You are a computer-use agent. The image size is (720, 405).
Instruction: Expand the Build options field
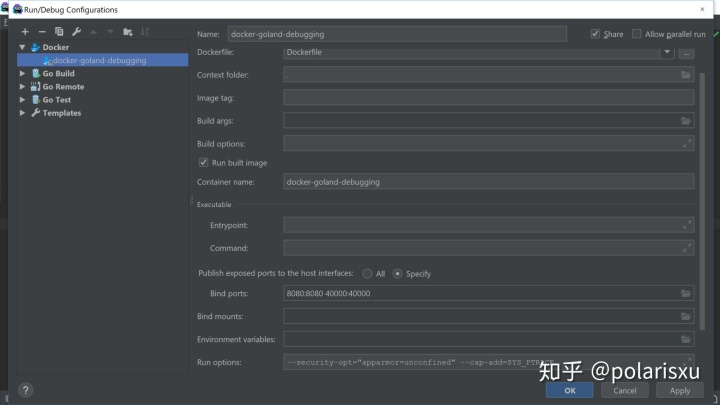click(686, 144)
